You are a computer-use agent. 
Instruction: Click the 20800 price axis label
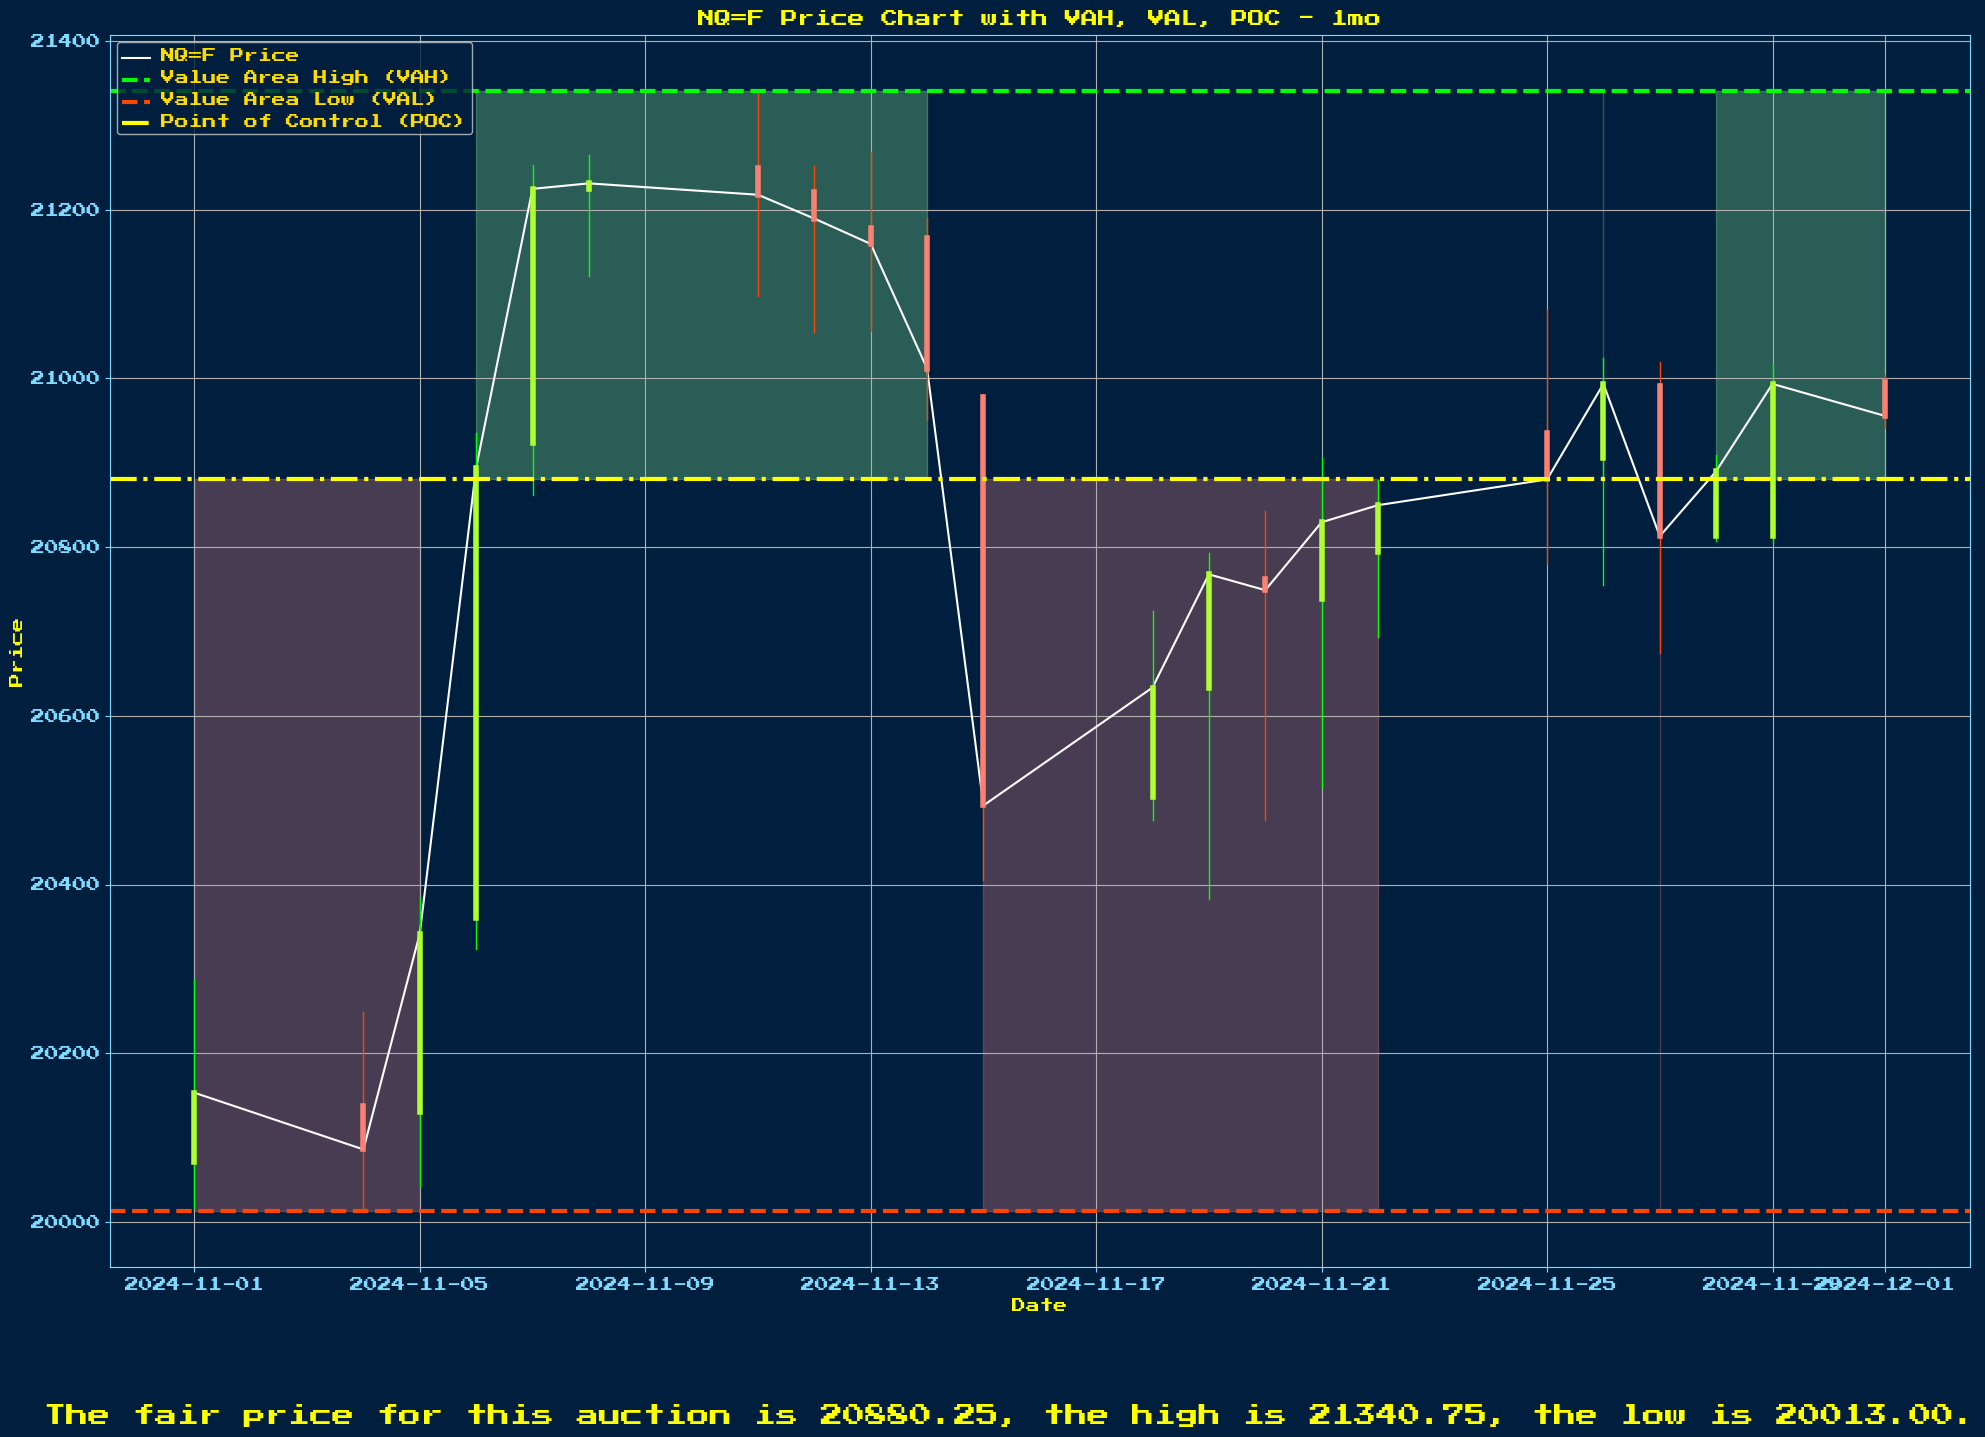[64, 548]
